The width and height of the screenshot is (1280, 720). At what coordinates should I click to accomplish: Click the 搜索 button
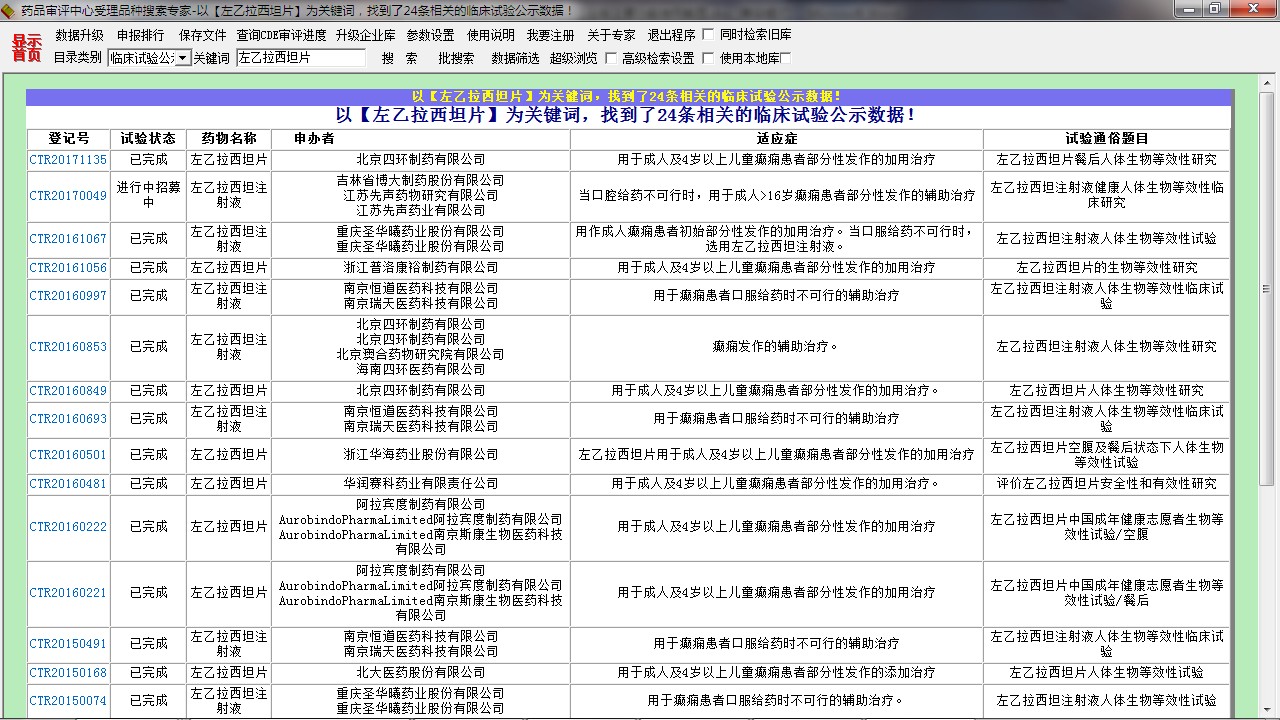[x=400, y=58]
